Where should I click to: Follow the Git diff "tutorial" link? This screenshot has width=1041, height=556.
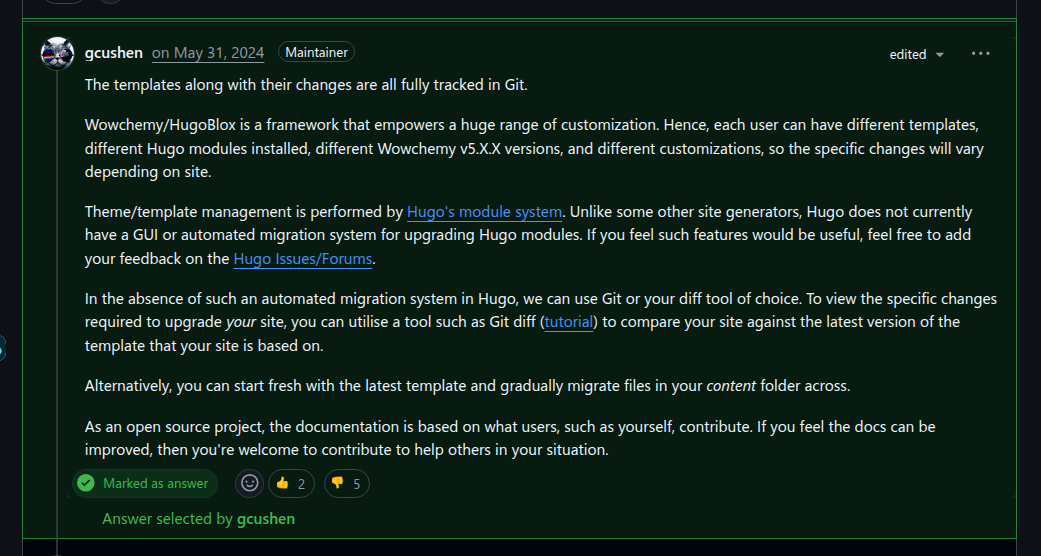[x=570, y=322]
